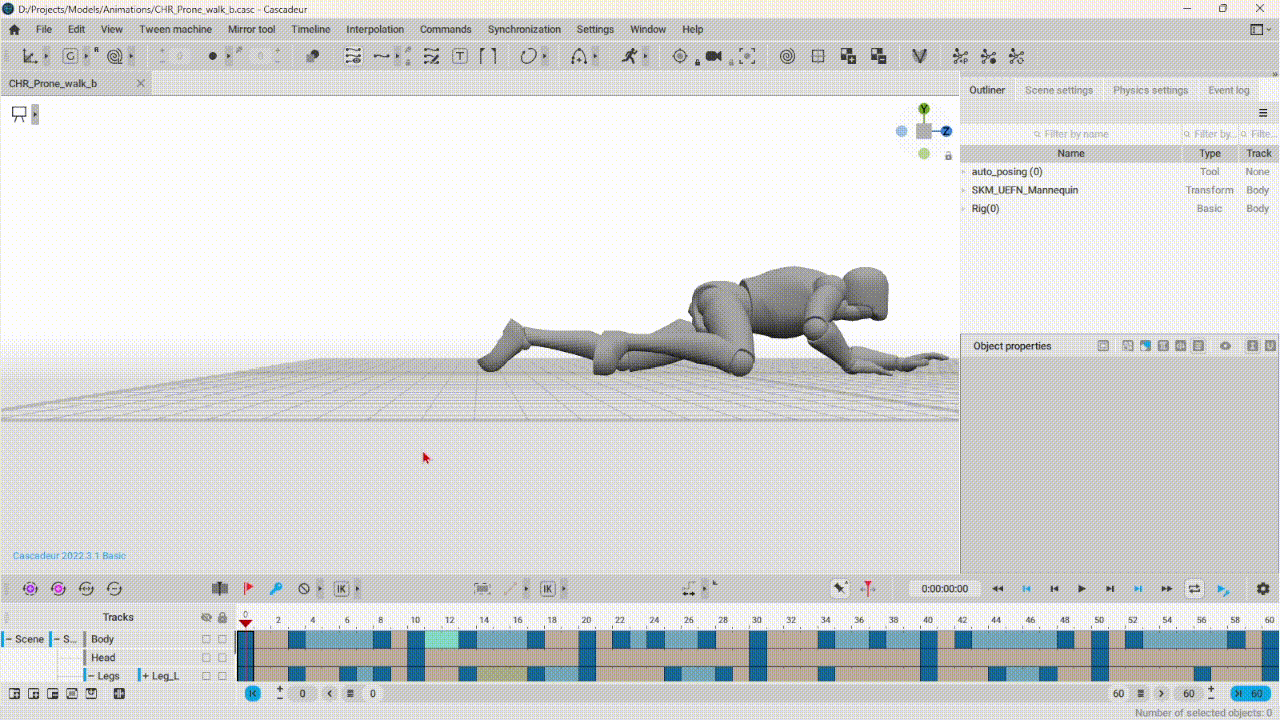Open the Tween machine menu

tap(175, 29)
